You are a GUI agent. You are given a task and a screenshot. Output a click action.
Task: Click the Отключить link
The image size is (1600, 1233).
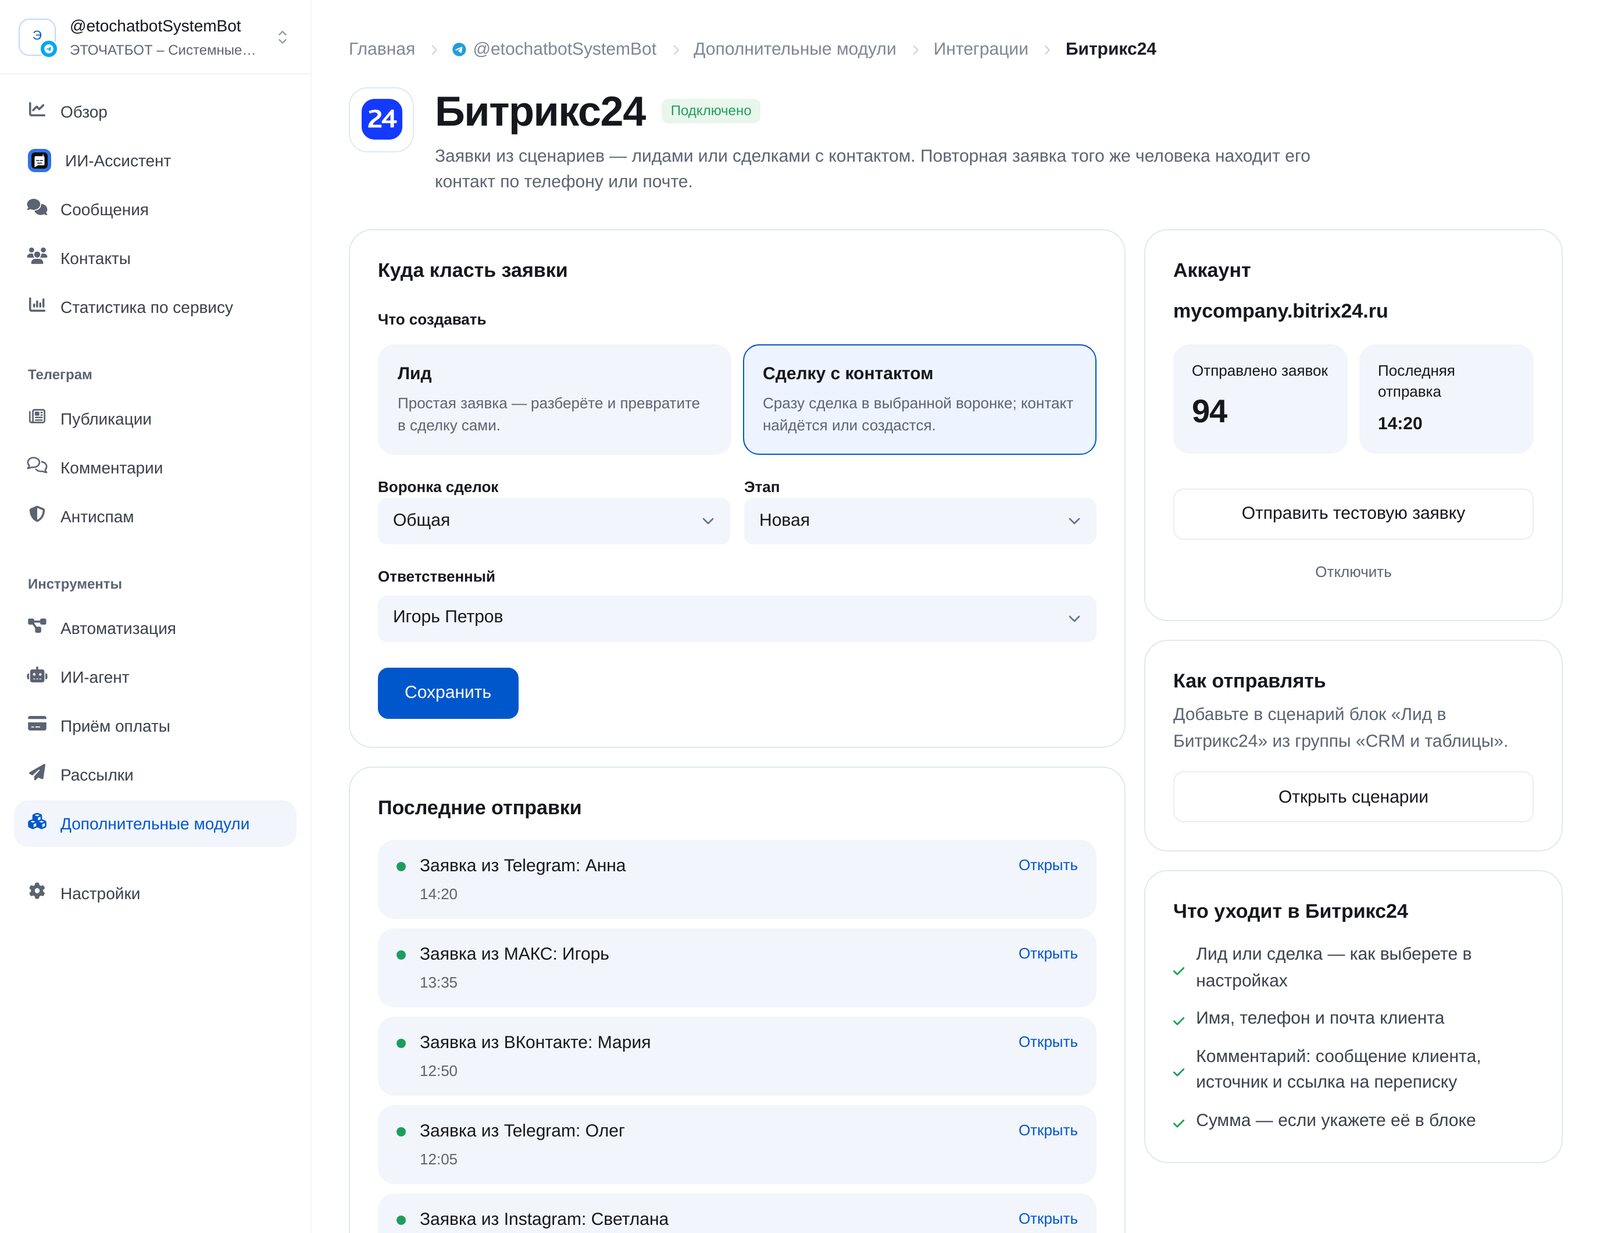point(1353,572)
